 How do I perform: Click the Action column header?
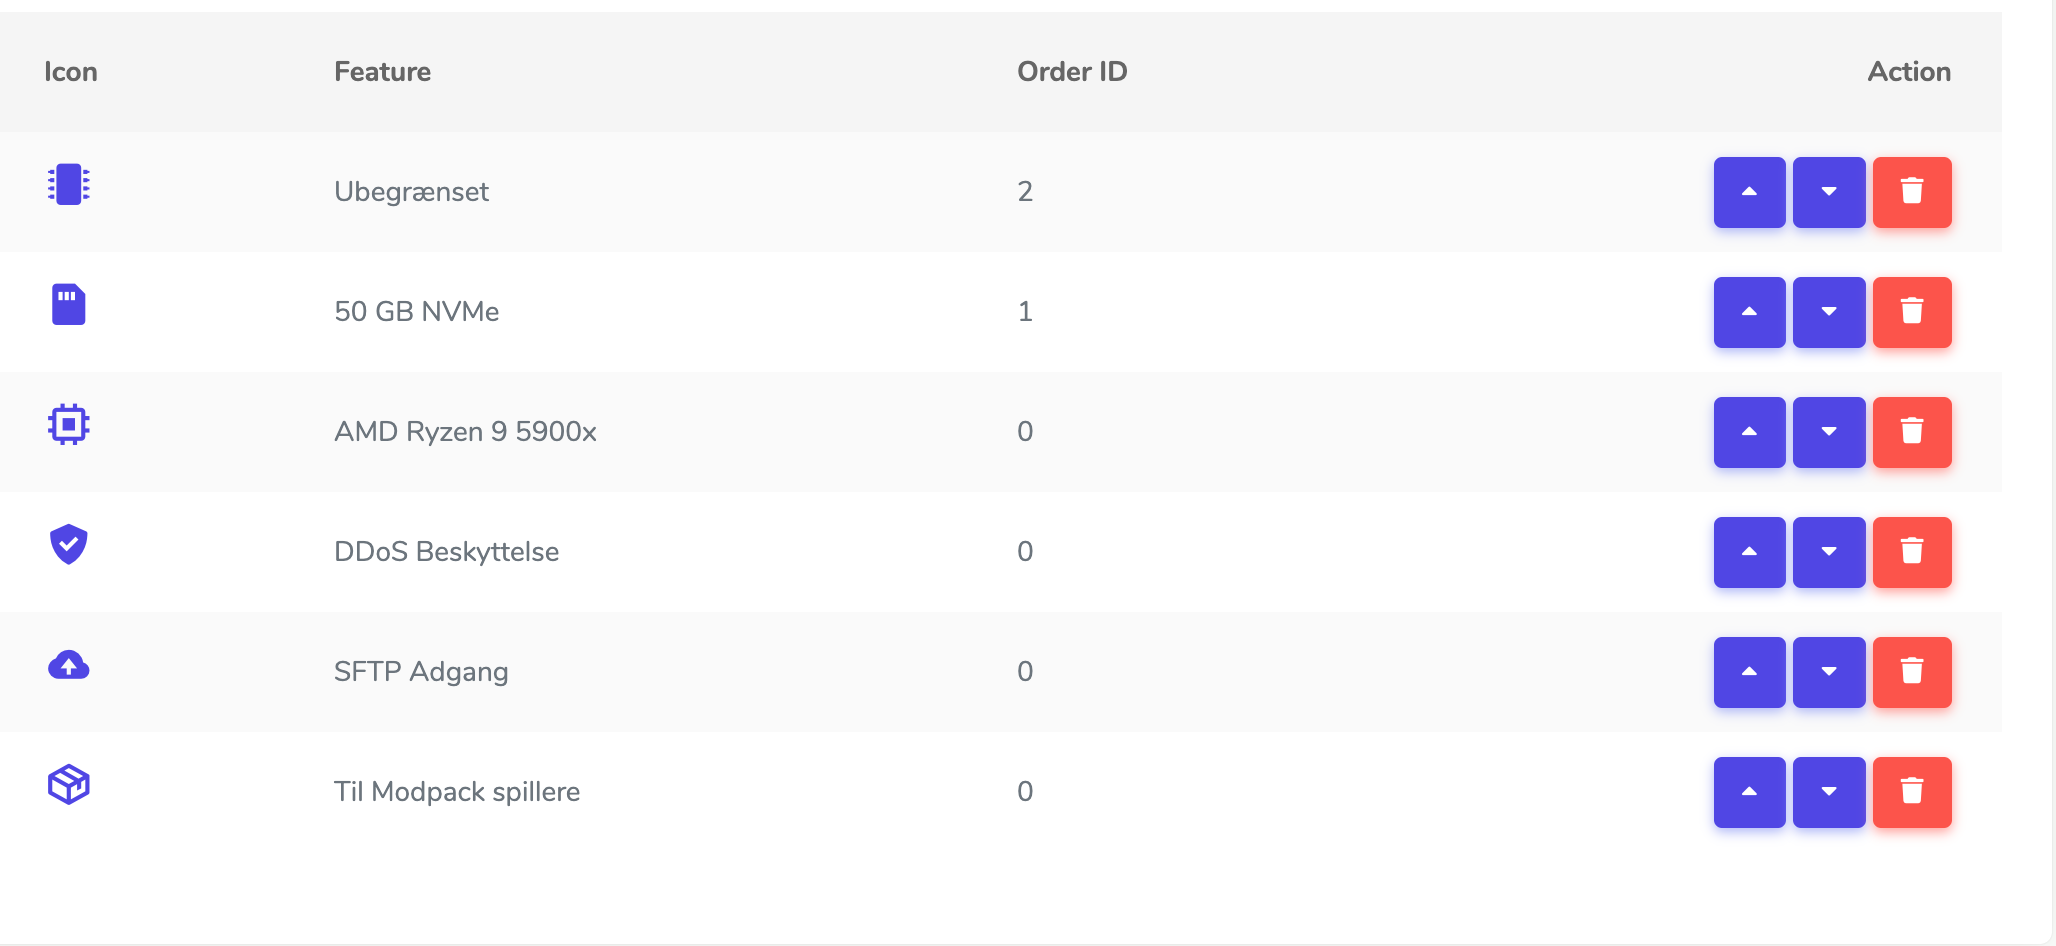(x=1908, y=71)
